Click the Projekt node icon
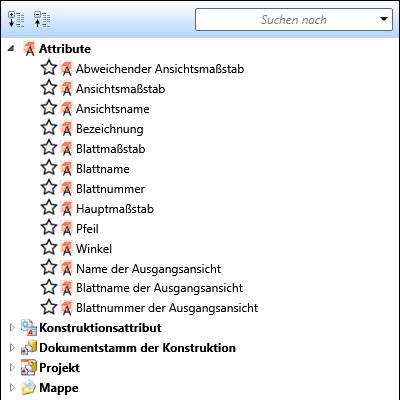Screen dimensions: 400x400 click(x=29, y=368)
